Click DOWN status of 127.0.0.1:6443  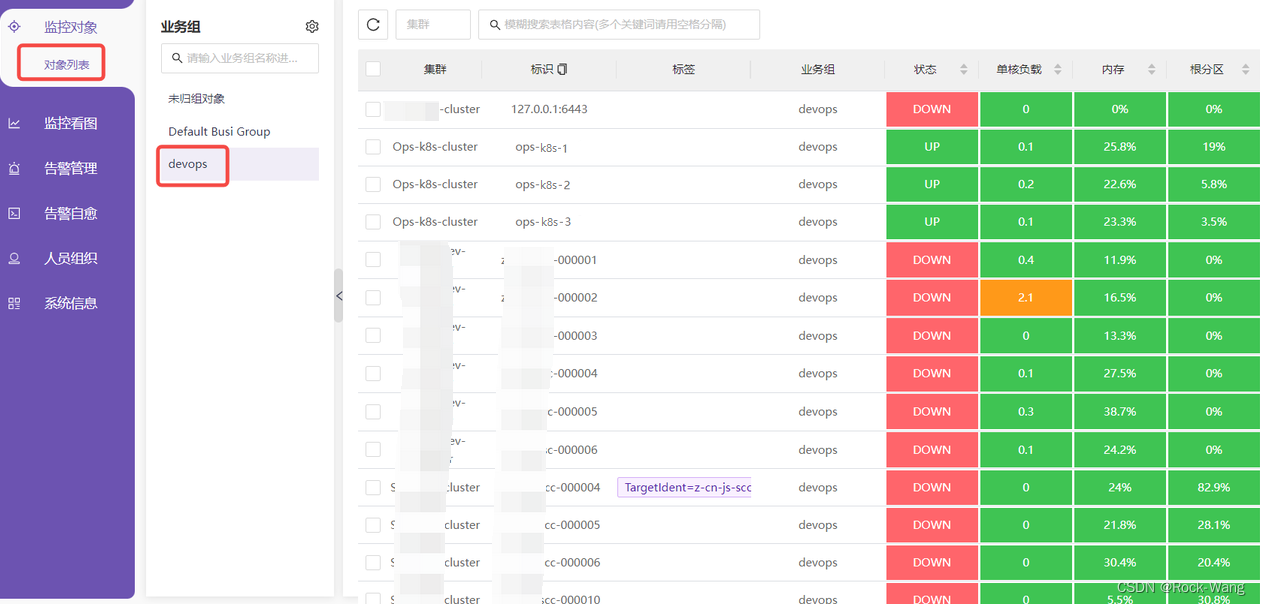pos(932,109)
